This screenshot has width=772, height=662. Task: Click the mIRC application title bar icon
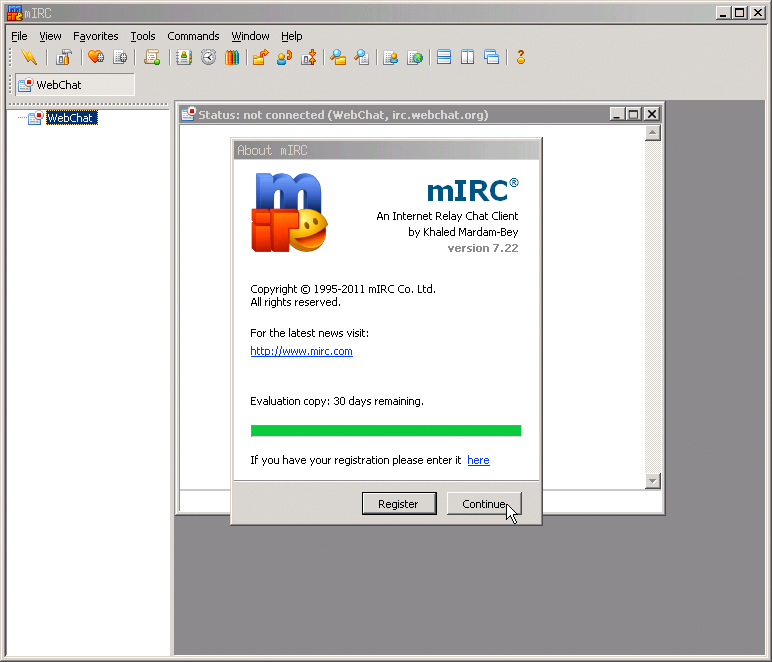(15, 13)
